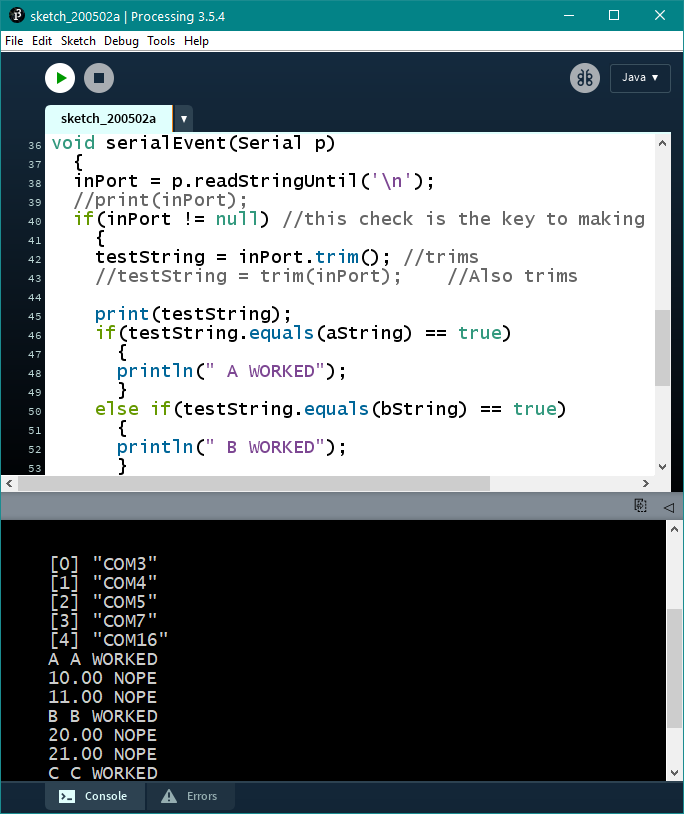This screenshot has height=814, width=684.
Task: Select the sketch_200502a tab
Action: click(x=108, y=119)
